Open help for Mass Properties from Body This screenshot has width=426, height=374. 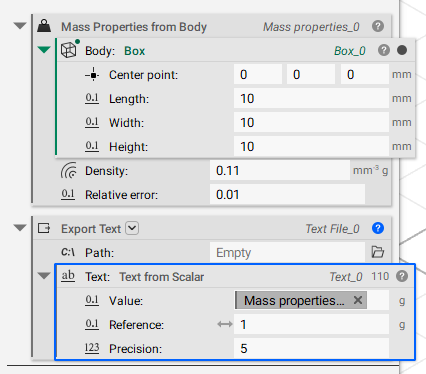click(378, 26)
